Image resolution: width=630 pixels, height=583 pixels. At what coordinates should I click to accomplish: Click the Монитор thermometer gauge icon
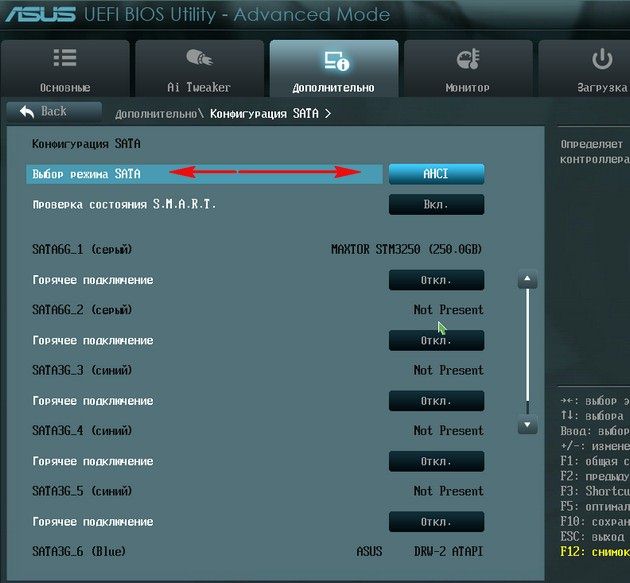point(468,59)
